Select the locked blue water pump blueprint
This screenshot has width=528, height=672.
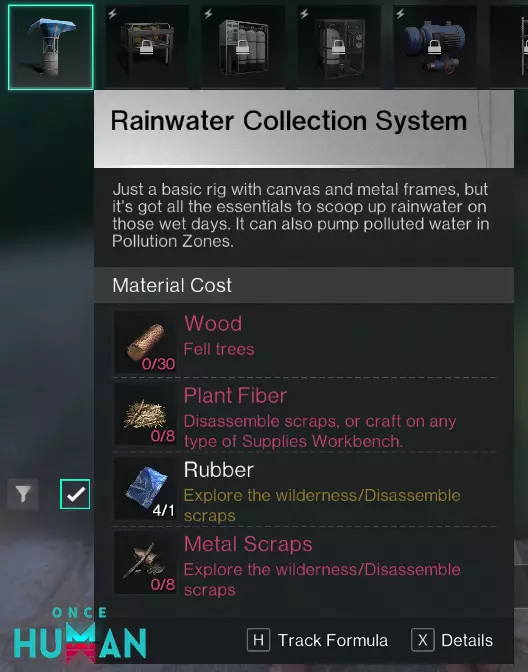pos(435,46)
